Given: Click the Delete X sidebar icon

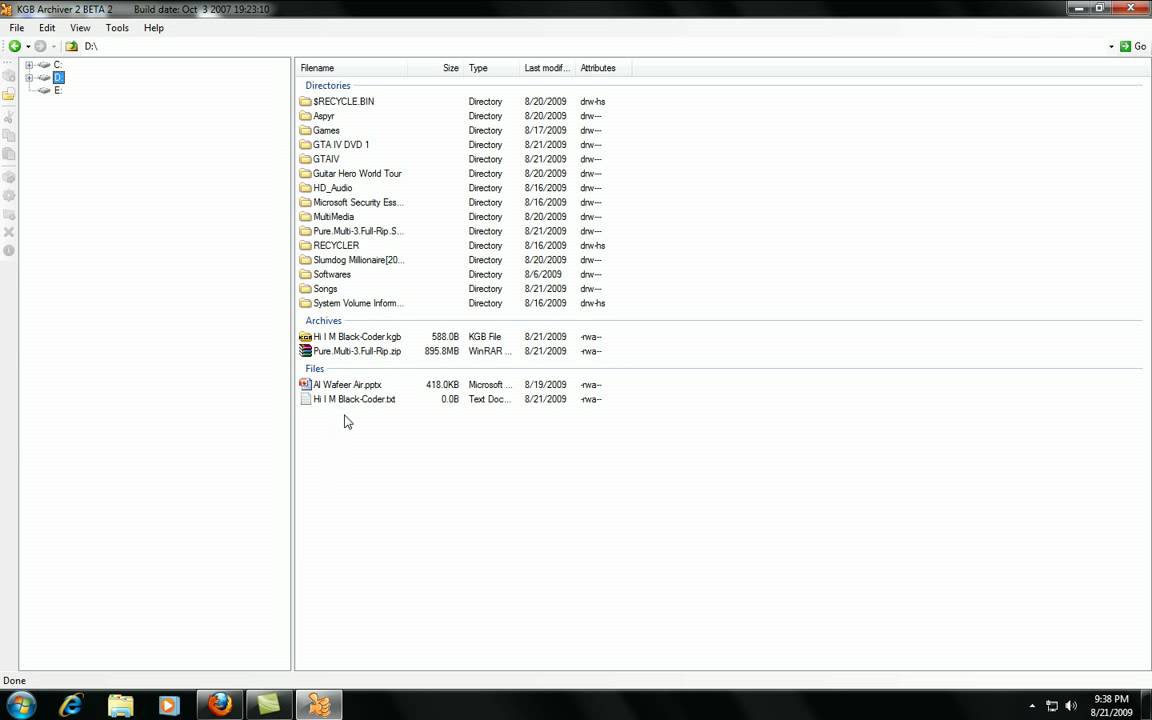Looking at the screenshot, I should pos(9,232).
